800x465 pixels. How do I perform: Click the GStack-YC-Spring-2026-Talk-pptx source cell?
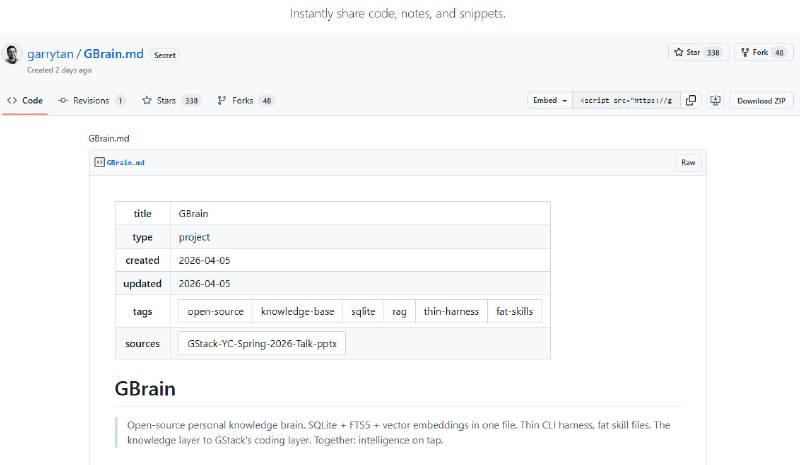(262, 343)
